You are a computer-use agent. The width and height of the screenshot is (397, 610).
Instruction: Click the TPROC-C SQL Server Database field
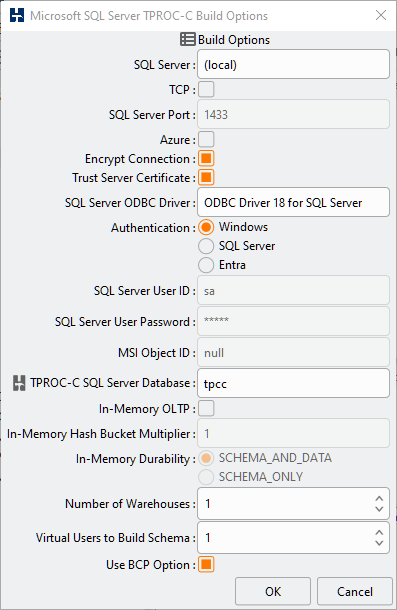(x=293, y=383)
